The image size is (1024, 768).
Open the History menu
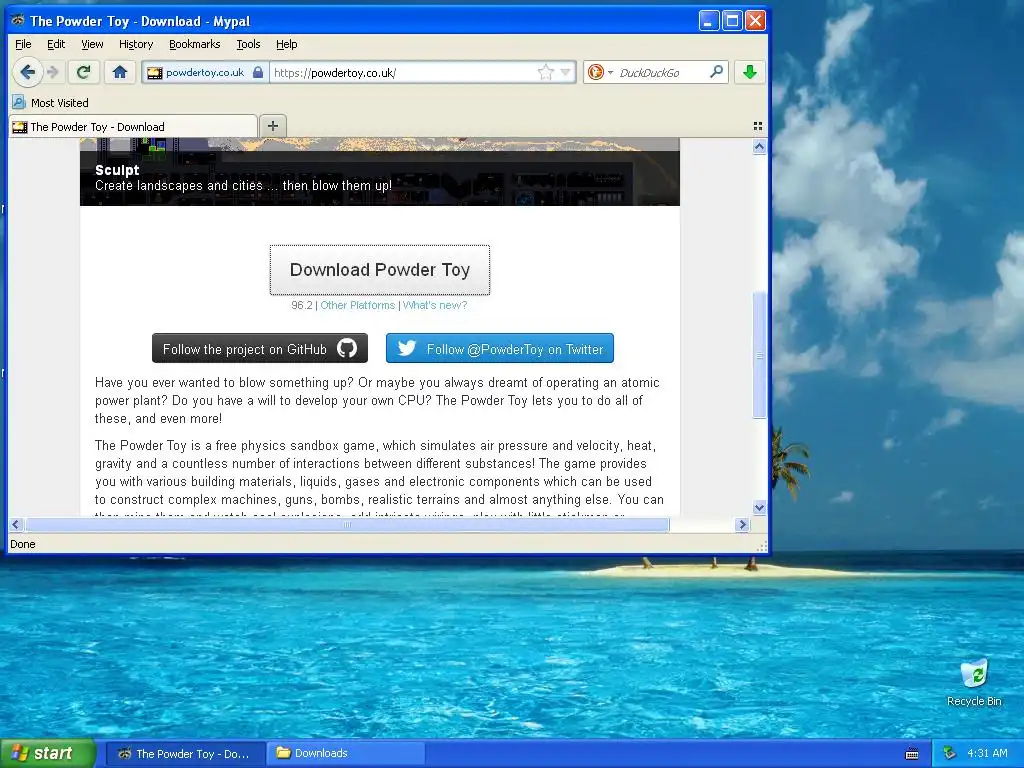pos(136,44)
